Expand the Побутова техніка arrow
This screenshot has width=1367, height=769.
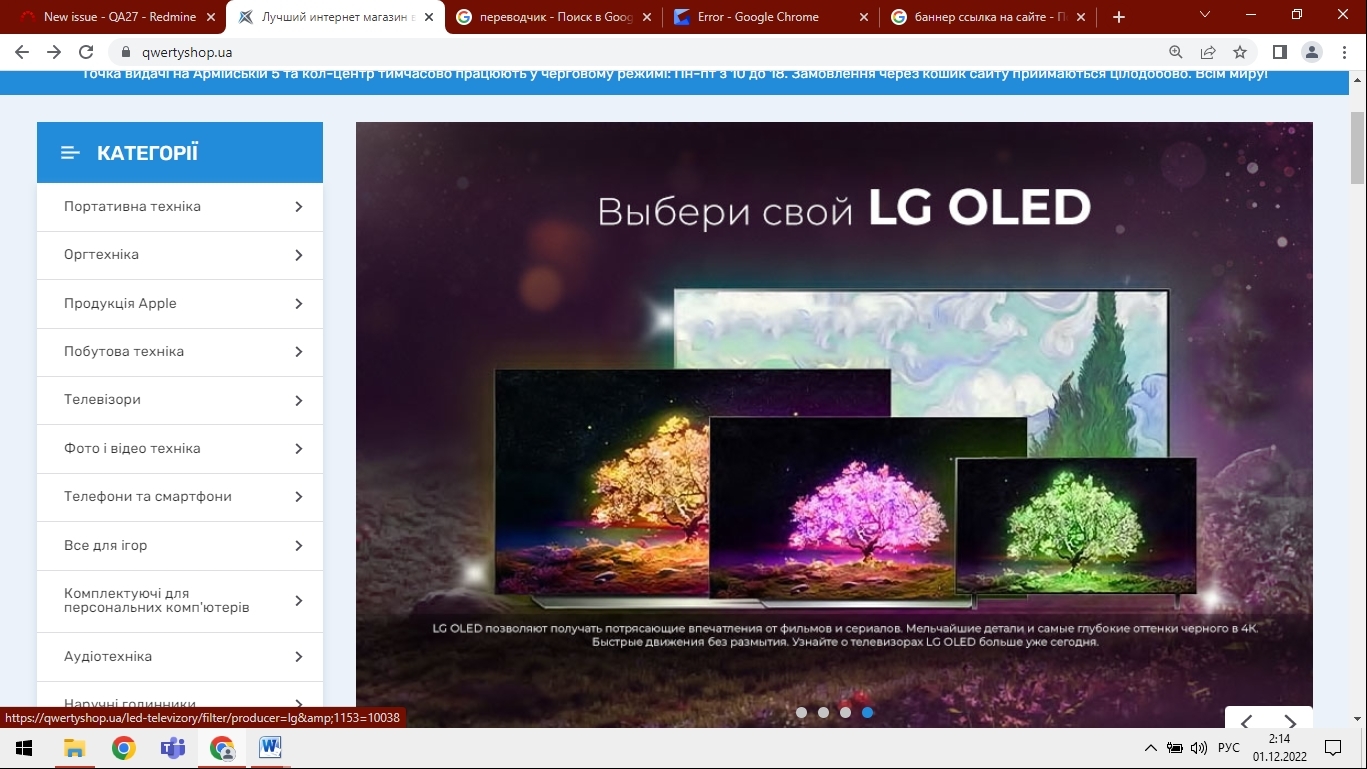click(x=298, y=352)
